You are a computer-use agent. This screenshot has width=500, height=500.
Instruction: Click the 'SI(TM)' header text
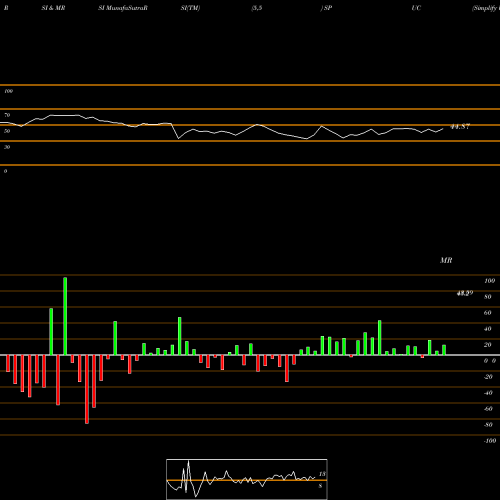tap(190, 8)
